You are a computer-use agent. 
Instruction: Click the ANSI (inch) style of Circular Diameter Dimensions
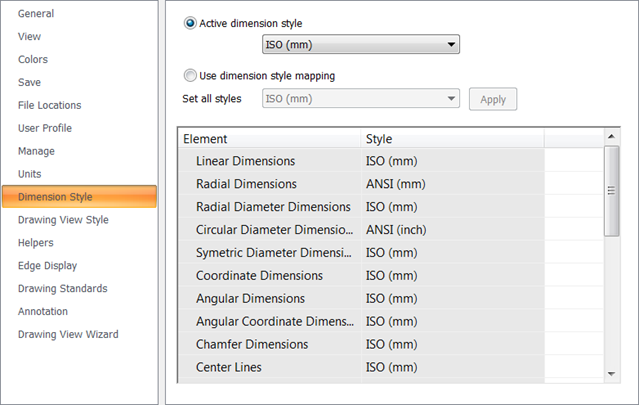pyautogui.click(x=396, y=230)
